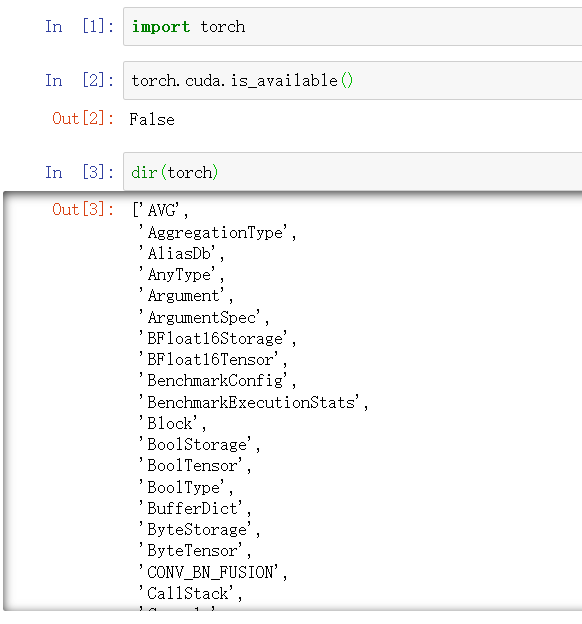Click the 'import torch' code cell
Screen dimensions: 582x624
(353, 27)
